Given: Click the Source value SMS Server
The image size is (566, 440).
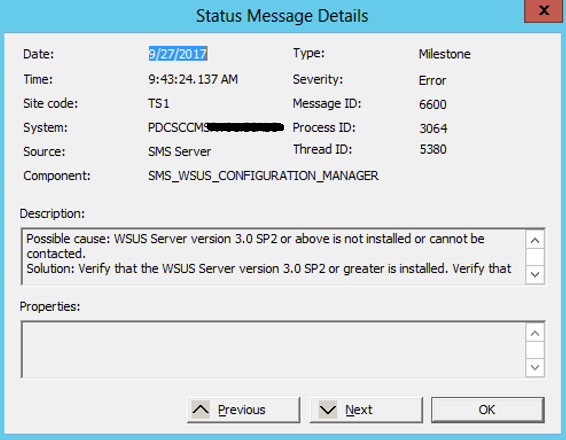Looking at the screenshot, I should [x=179, y=152].
